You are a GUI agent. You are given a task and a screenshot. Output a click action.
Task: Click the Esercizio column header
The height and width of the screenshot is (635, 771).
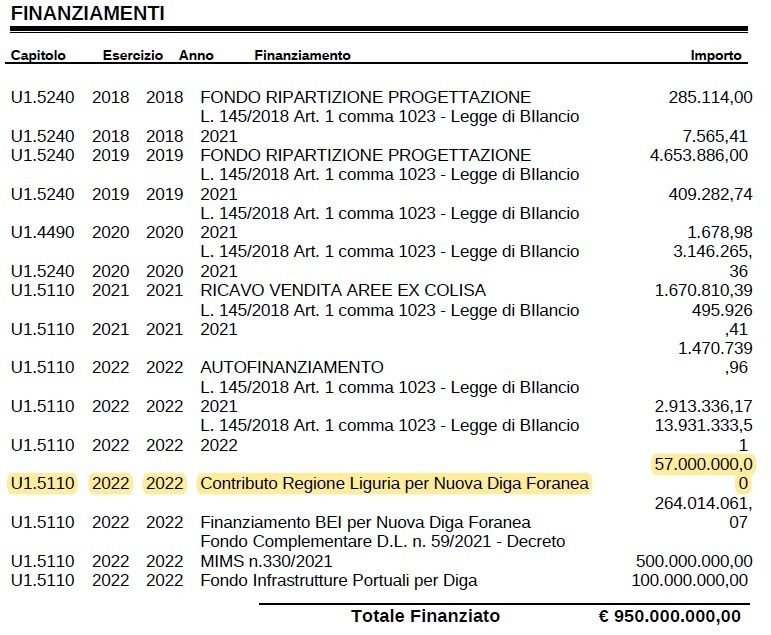click(126, 56)
